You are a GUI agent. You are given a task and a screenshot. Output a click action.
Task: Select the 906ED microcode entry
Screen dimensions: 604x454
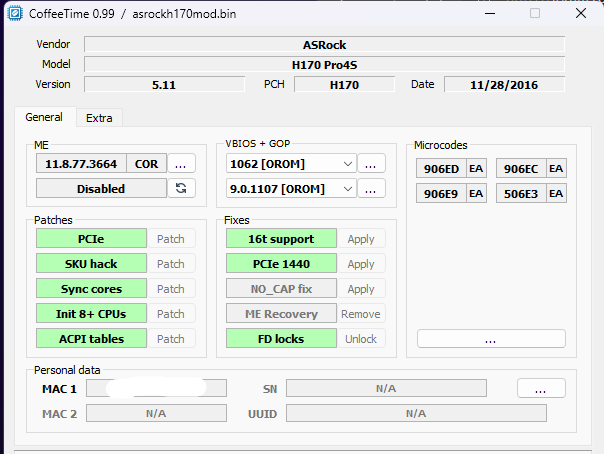pos(441,168)
